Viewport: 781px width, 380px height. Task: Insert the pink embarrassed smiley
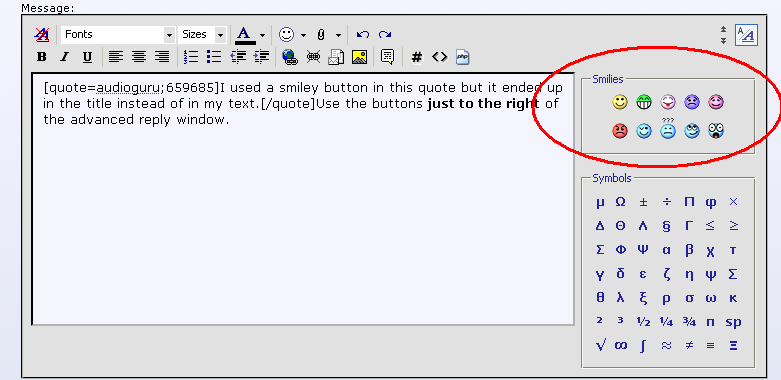(716, 102)
